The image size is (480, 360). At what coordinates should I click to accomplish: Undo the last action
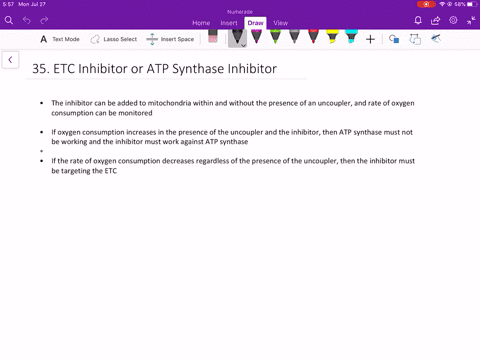coord(27,21)
